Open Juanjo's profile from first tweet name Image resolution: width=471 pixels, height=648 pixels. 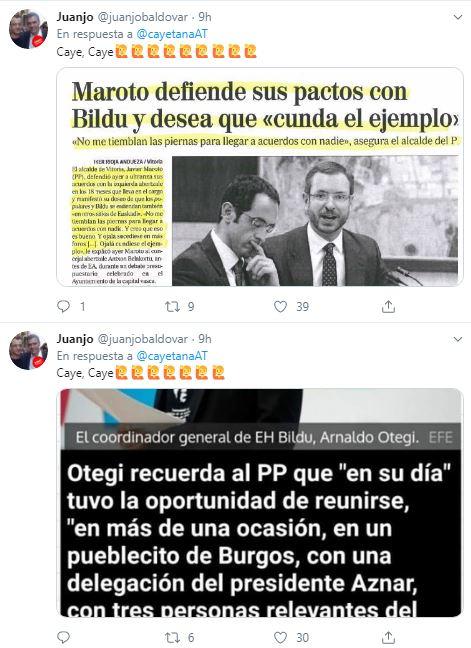click(75, 17)
